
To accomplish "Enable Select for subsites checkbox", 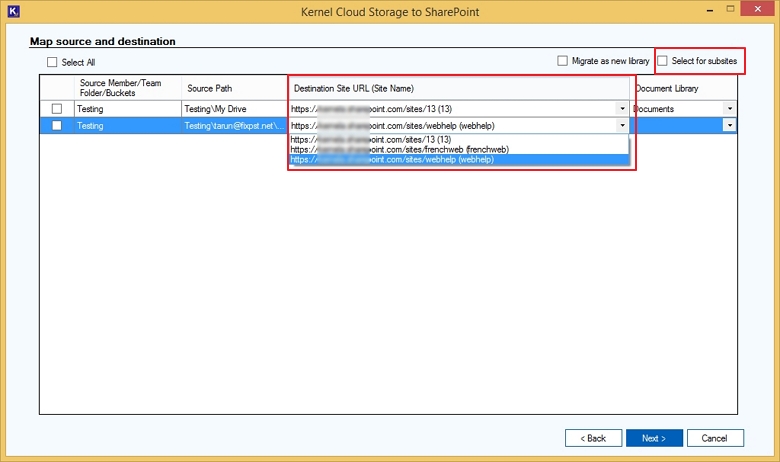I will click(x=662, y=61).
